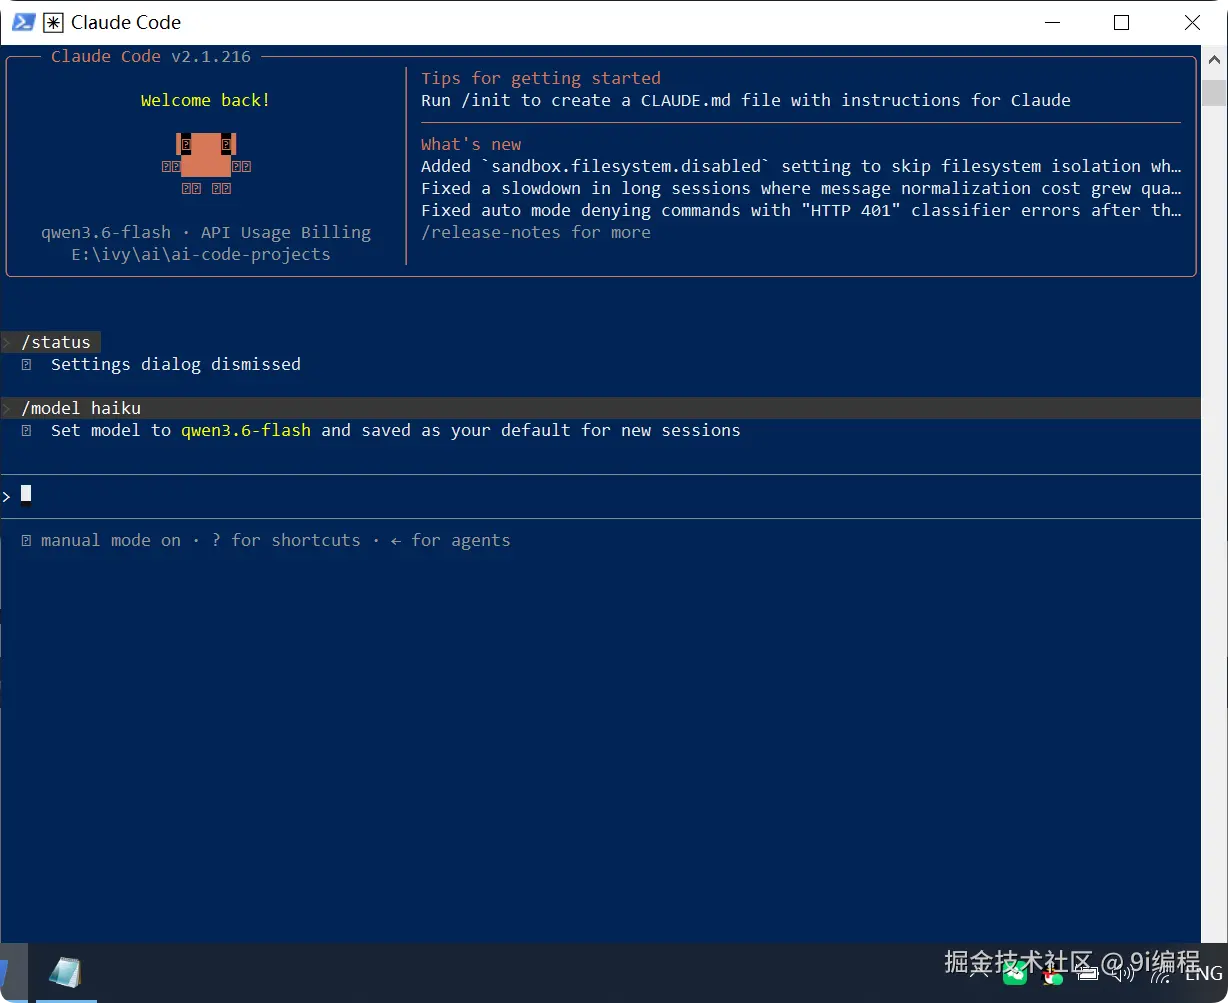Image resolution: width=1228 pixels, height=1003 pixels.
Task: Click 'Settings dialog dismissed' message
Action: coord(176,364)
